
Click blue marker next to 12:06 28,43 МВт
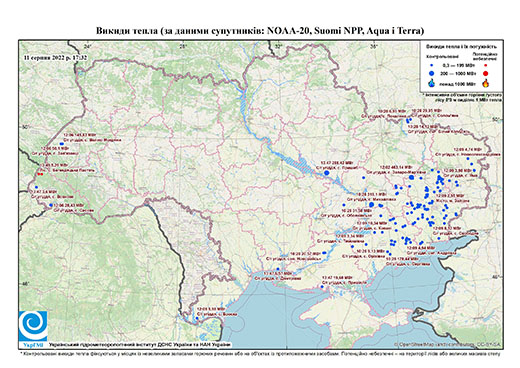pos(51,205)
